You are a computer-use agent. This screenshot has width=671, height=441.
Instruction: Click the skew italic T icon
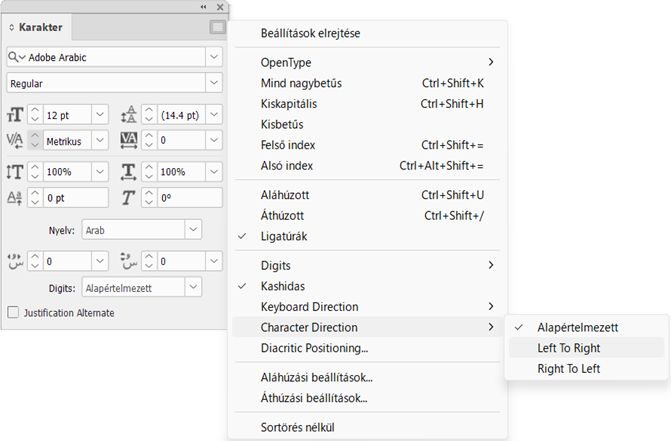[128, 198]
